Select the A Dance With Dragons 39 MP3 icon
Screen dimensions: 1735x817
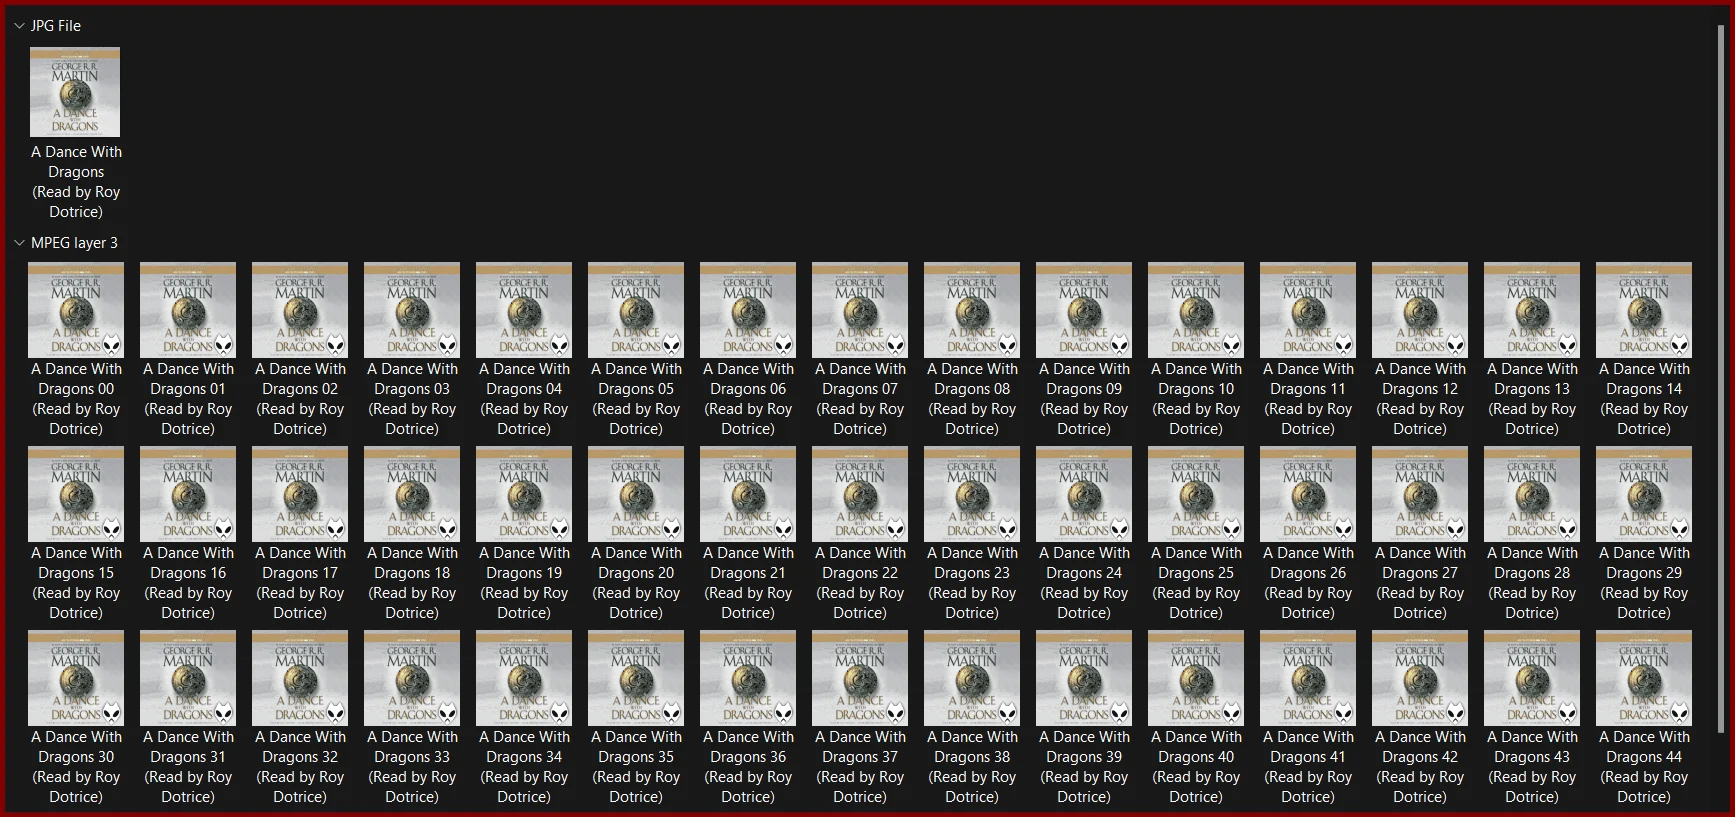(1084, 678)
